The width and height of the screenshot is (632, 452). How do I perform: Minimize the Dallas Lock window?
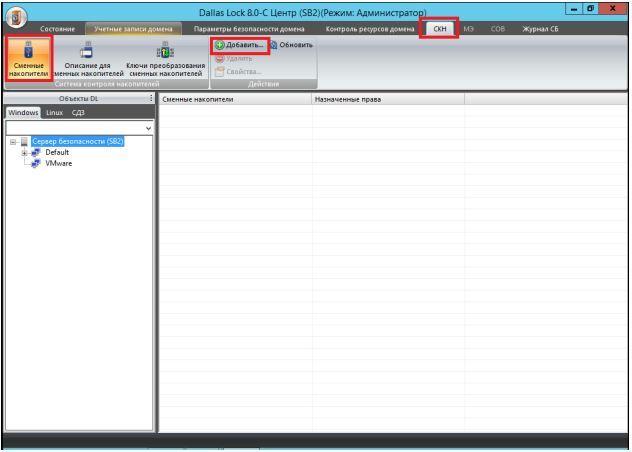[x=574, y=9]
